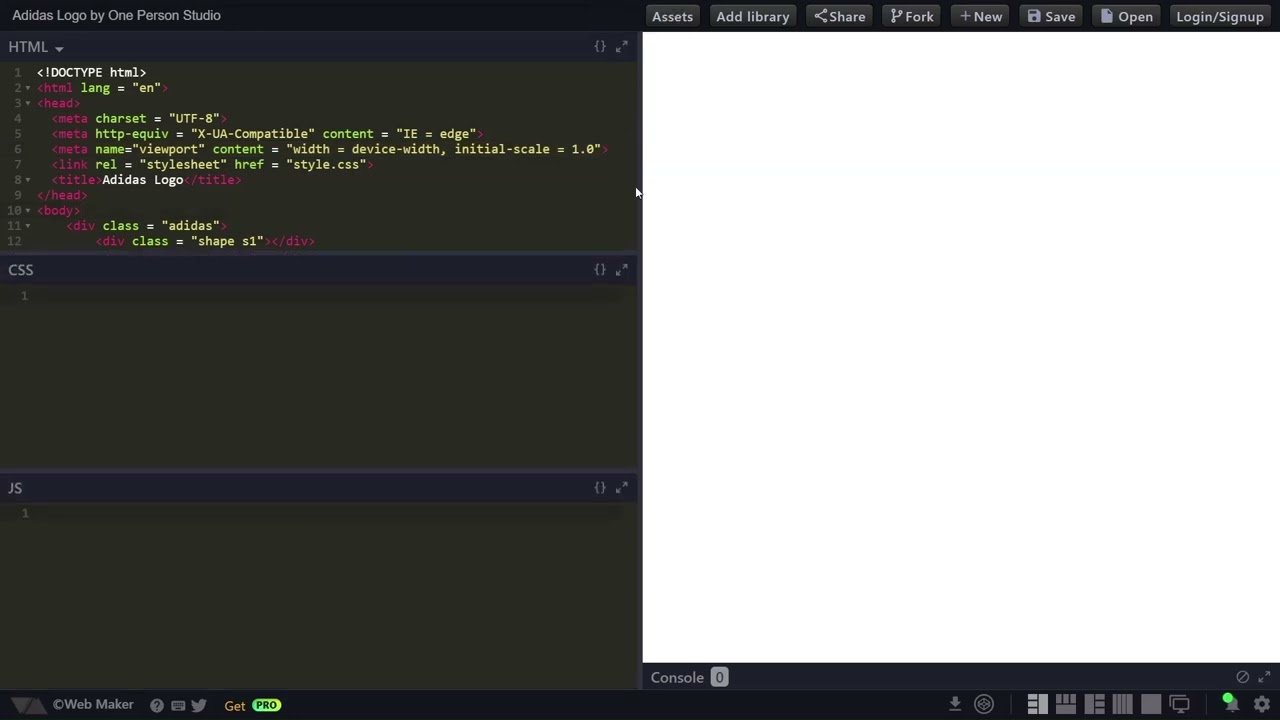Click the <!DOCTYPE html> line
Image resolution: width=1280 pixels, height=720 pixels.
point(91,73)
